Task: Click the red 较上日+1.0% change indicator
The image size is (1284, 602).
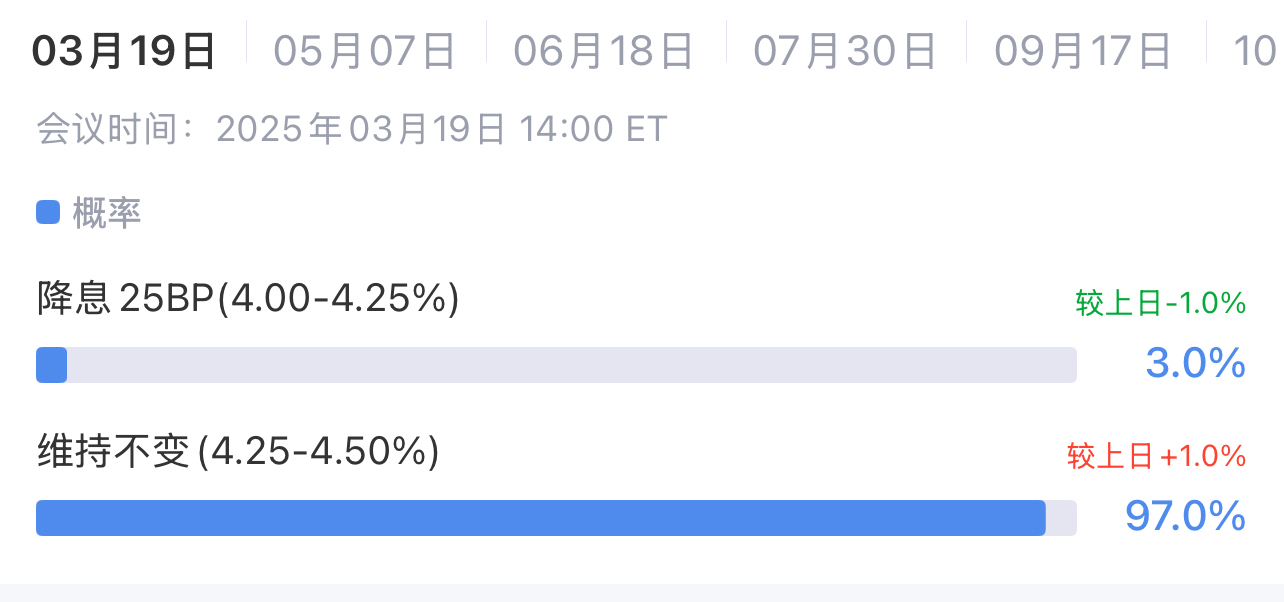Action: pos(1157,457)
